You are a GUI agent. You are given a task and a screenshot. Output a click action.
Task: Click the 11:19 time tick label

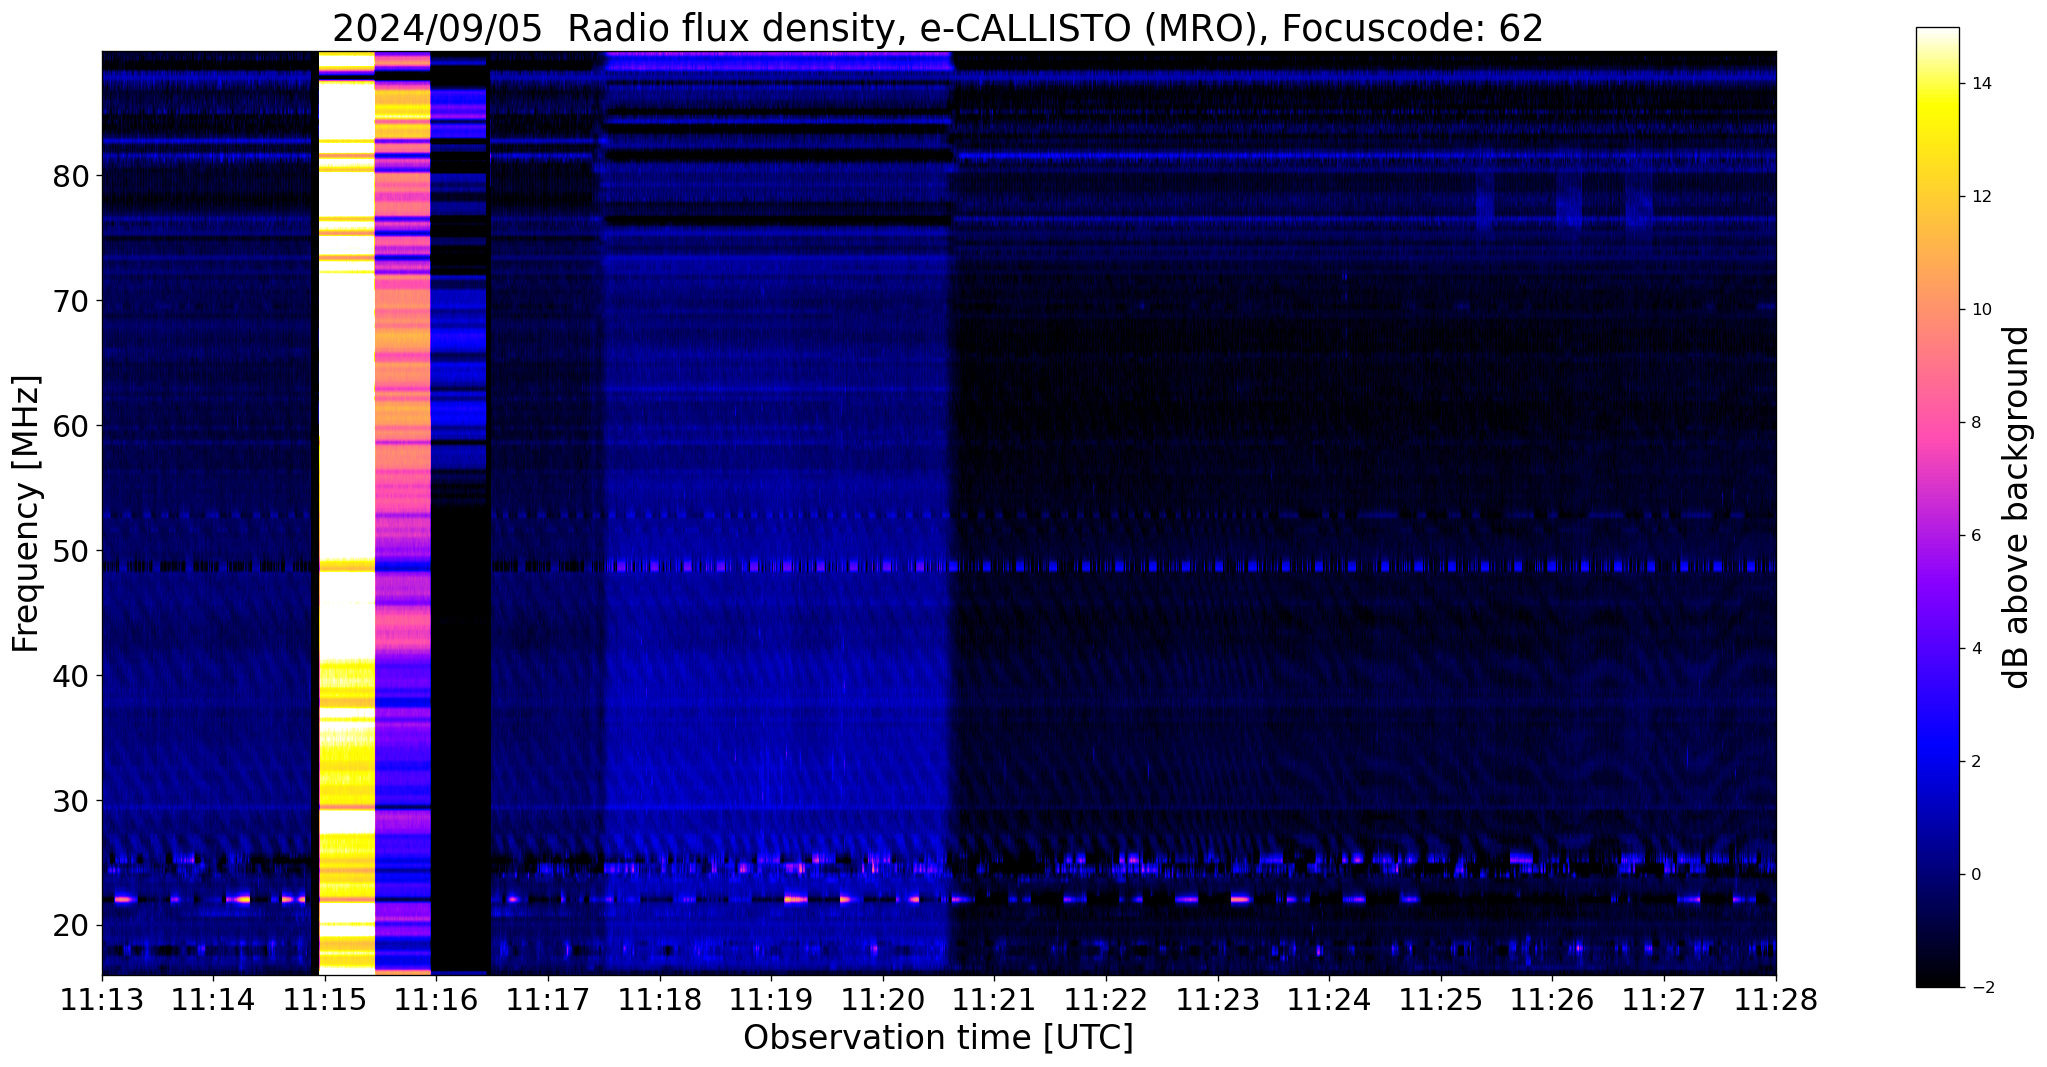[772, 999]
